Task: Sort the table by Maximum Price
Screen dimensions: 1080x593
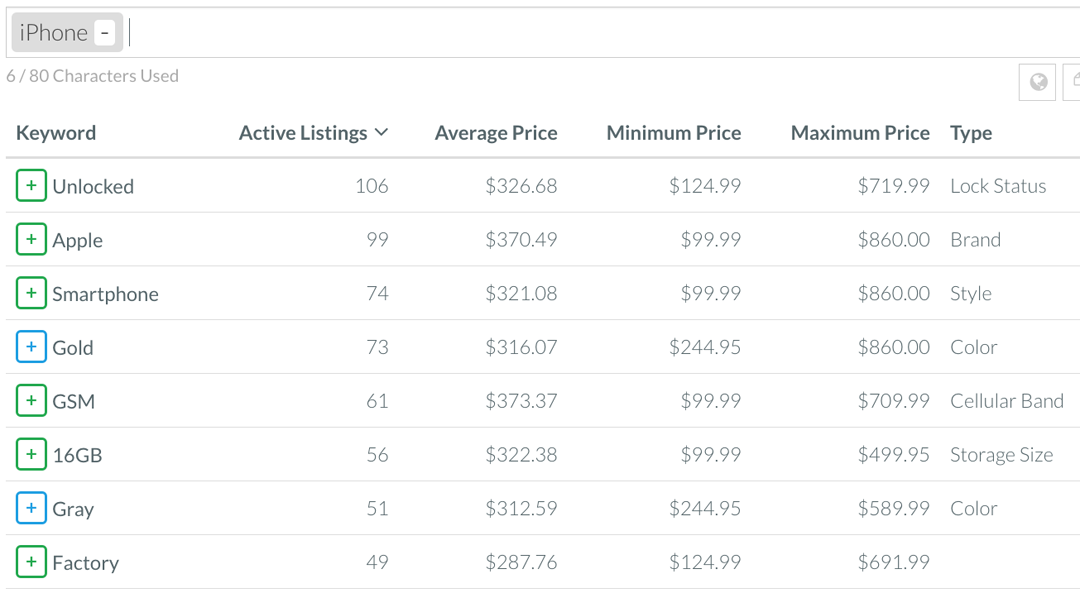Action: tap(860, 133)
